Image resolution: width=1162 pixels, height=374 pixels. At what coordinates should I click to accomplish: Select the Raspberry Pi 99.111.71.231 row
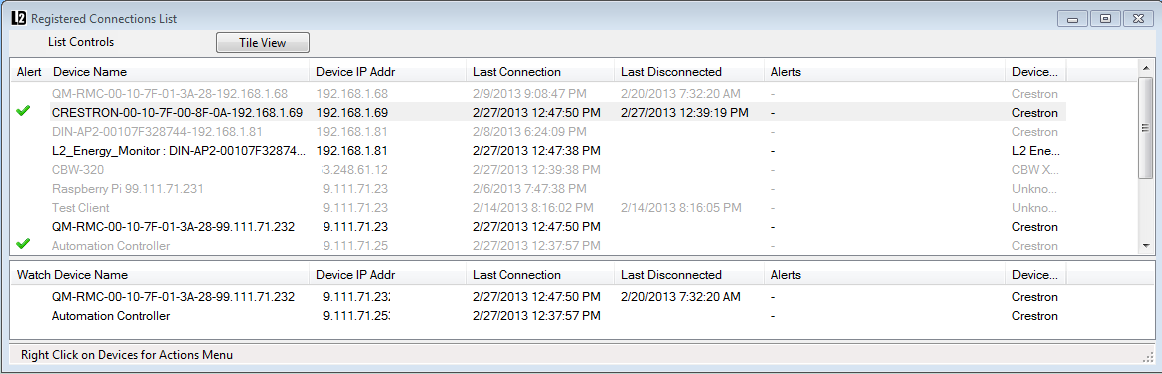[539, 189]
